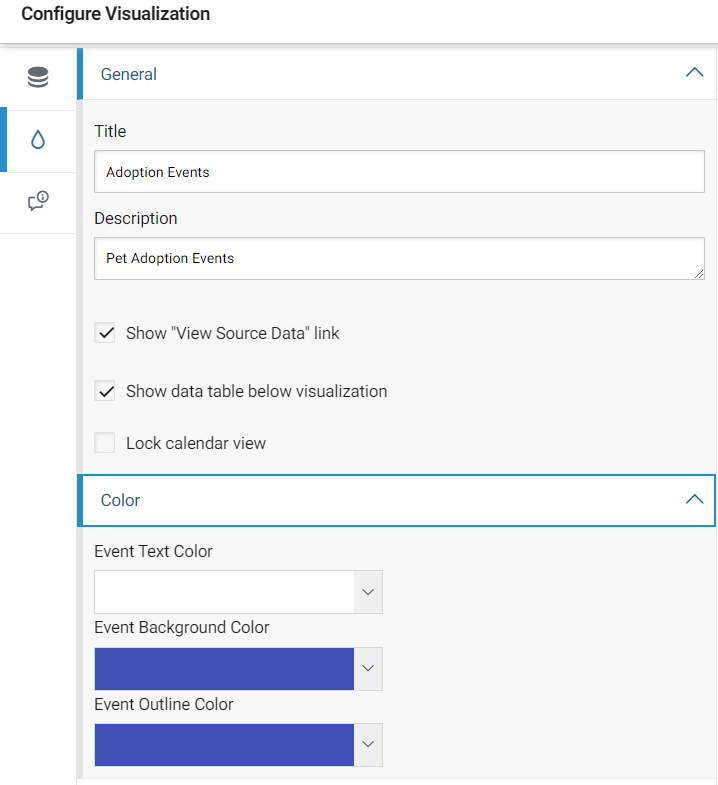Open the data source database icon tab

pyautogui.click(x=38, y=78)
